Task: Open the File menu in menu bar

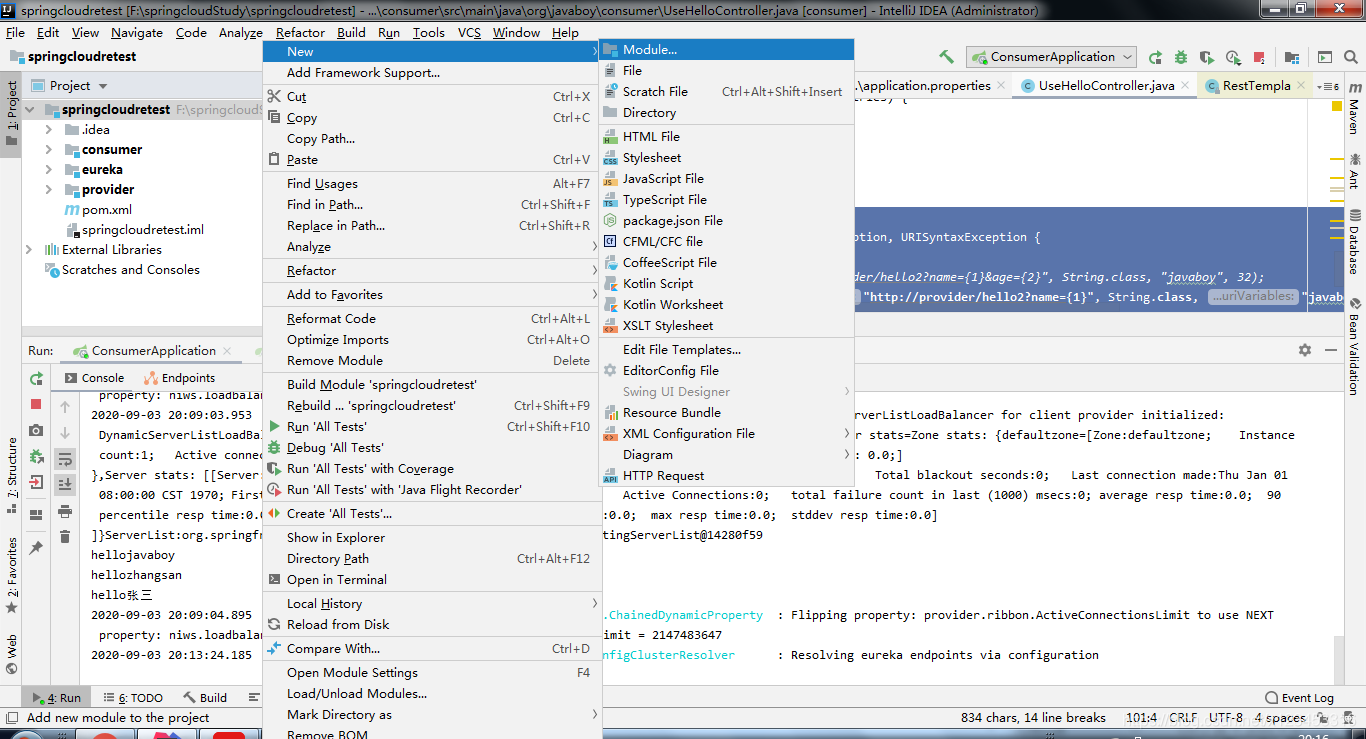Action: coord(15,33)
